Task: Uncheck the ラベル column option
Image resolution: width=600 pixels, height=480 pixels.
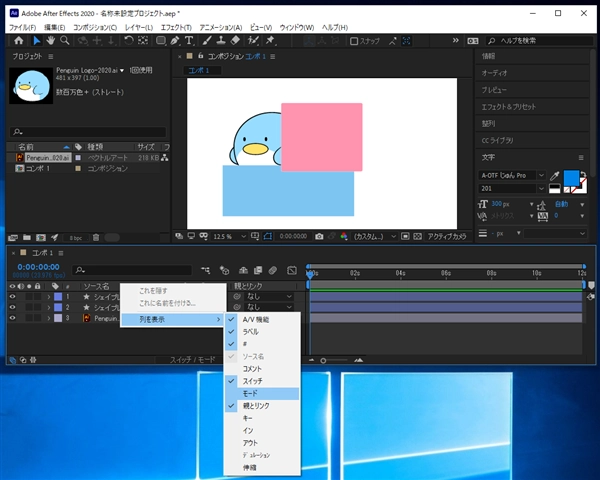Action: point(262,332)
